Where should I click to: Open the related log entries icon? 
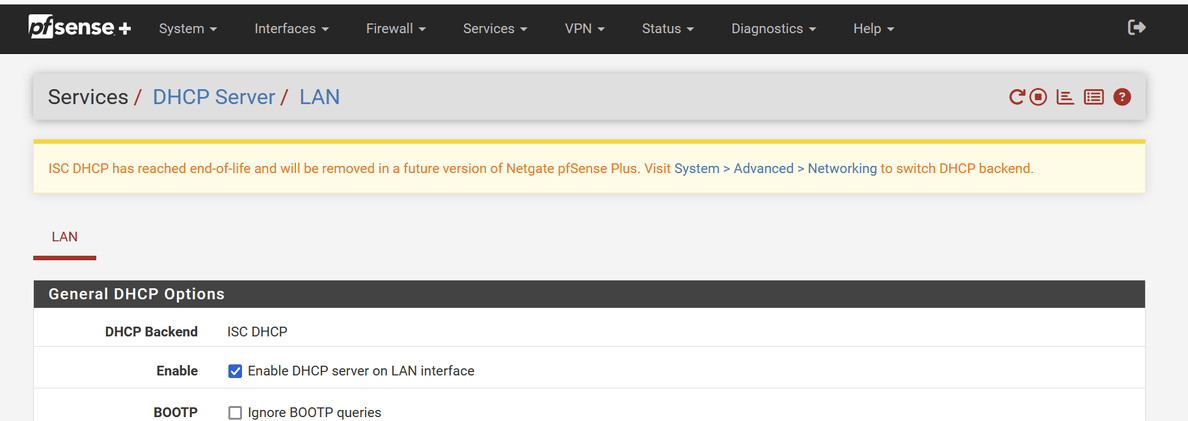(1093, 97)
